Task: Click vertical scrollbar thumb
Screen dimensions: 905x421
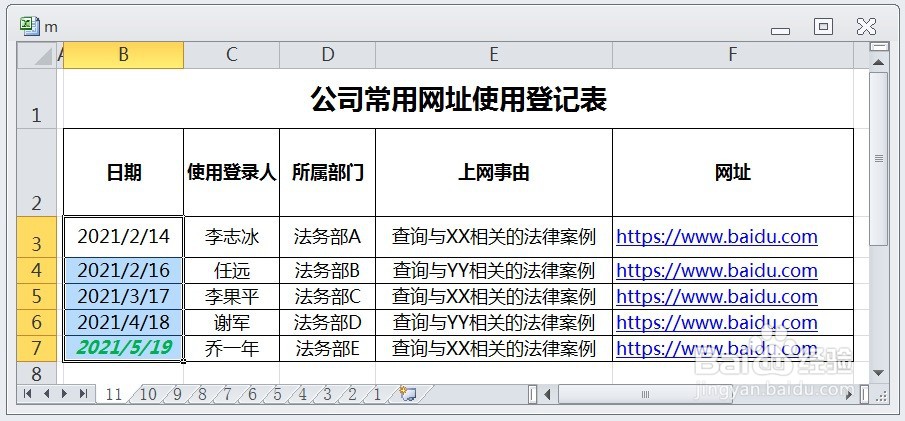Action: [x=878, y=159]
